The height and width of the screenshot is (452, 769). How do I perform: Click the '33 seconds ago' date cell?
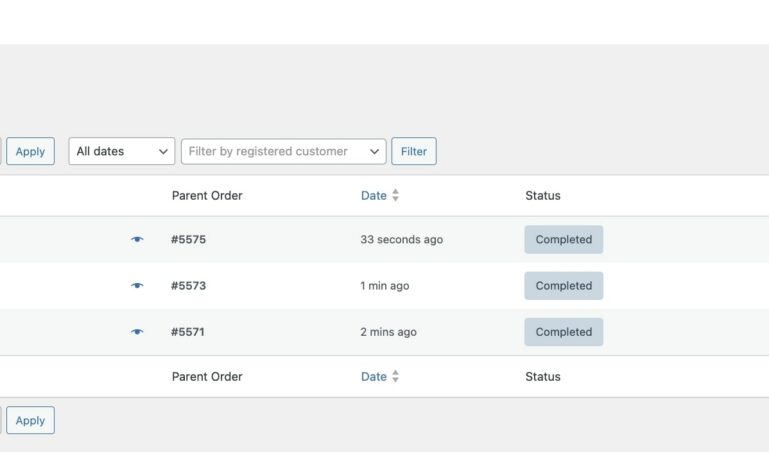coord(401,240)
